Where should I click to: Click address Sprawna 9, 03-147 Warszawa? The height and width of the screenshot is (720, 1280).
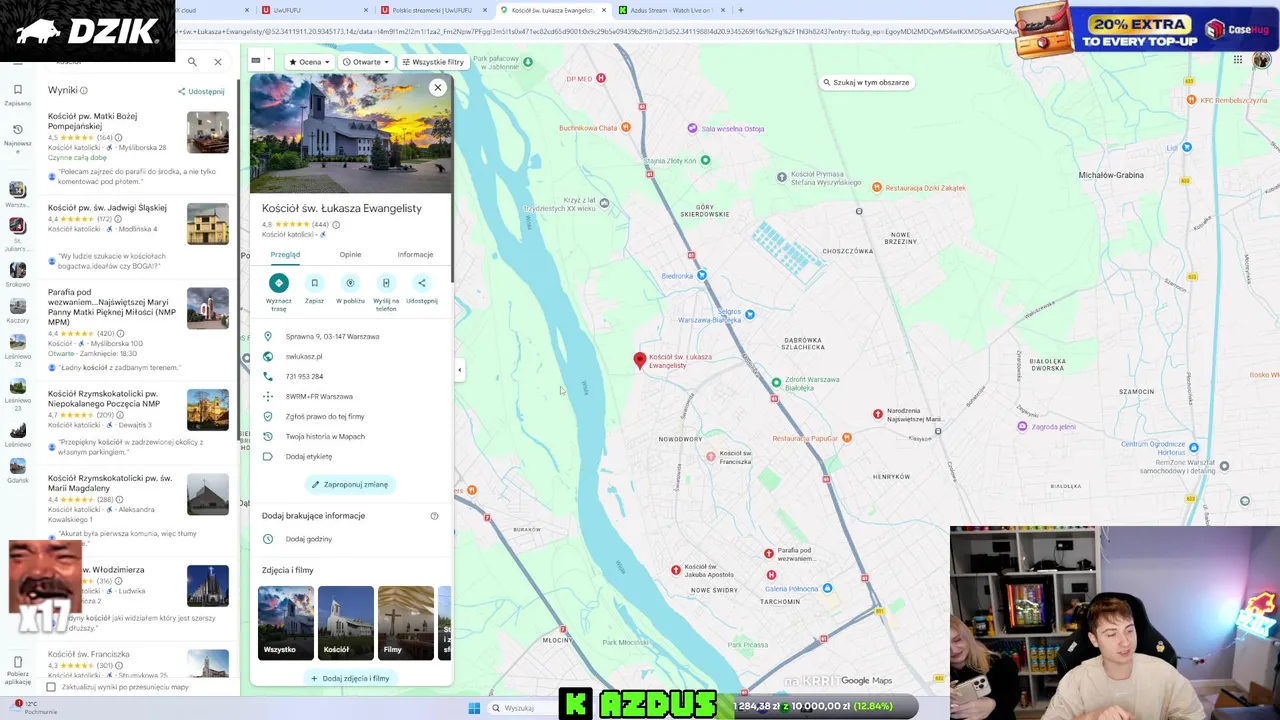[x=332, y=337]
